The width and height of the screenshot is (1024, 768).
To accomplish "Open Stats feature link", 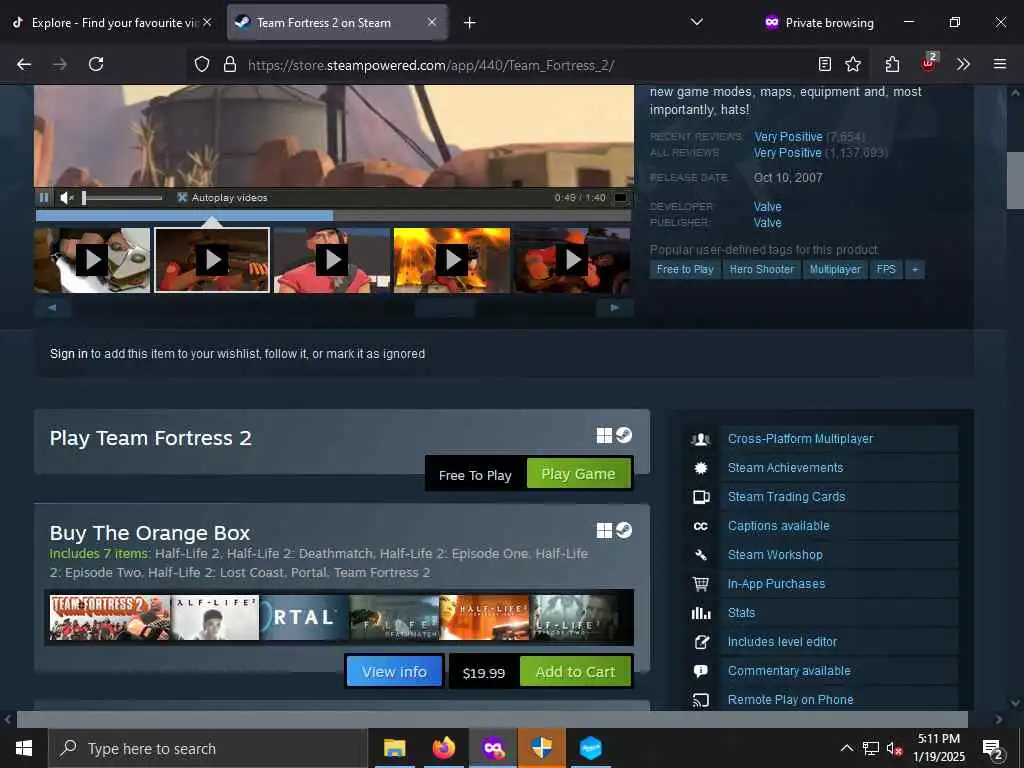I will pyautogui.click(x=741, y=613).
